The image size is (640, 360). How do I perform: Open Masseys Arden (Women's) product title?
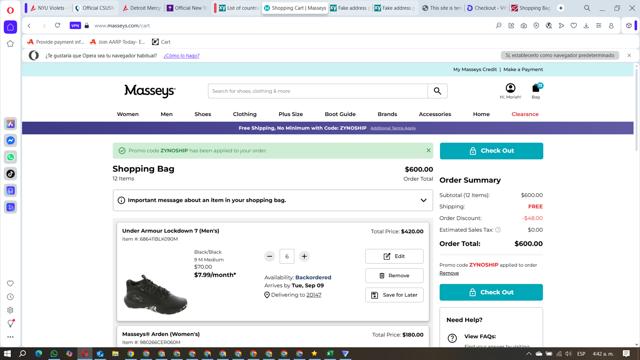coord(161,334)
